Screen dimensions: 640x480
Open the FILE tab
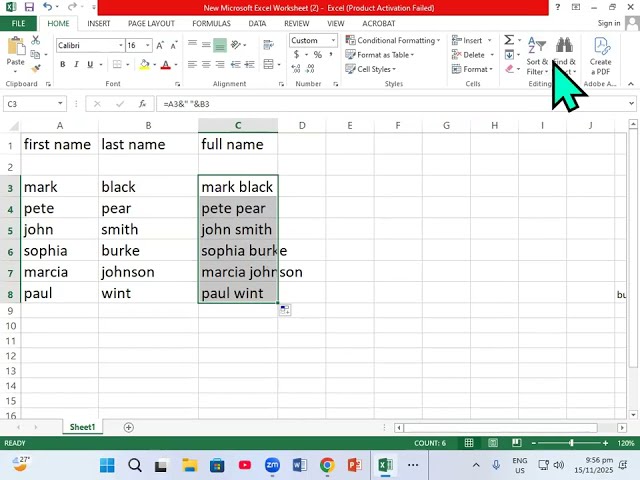(18, 23)
